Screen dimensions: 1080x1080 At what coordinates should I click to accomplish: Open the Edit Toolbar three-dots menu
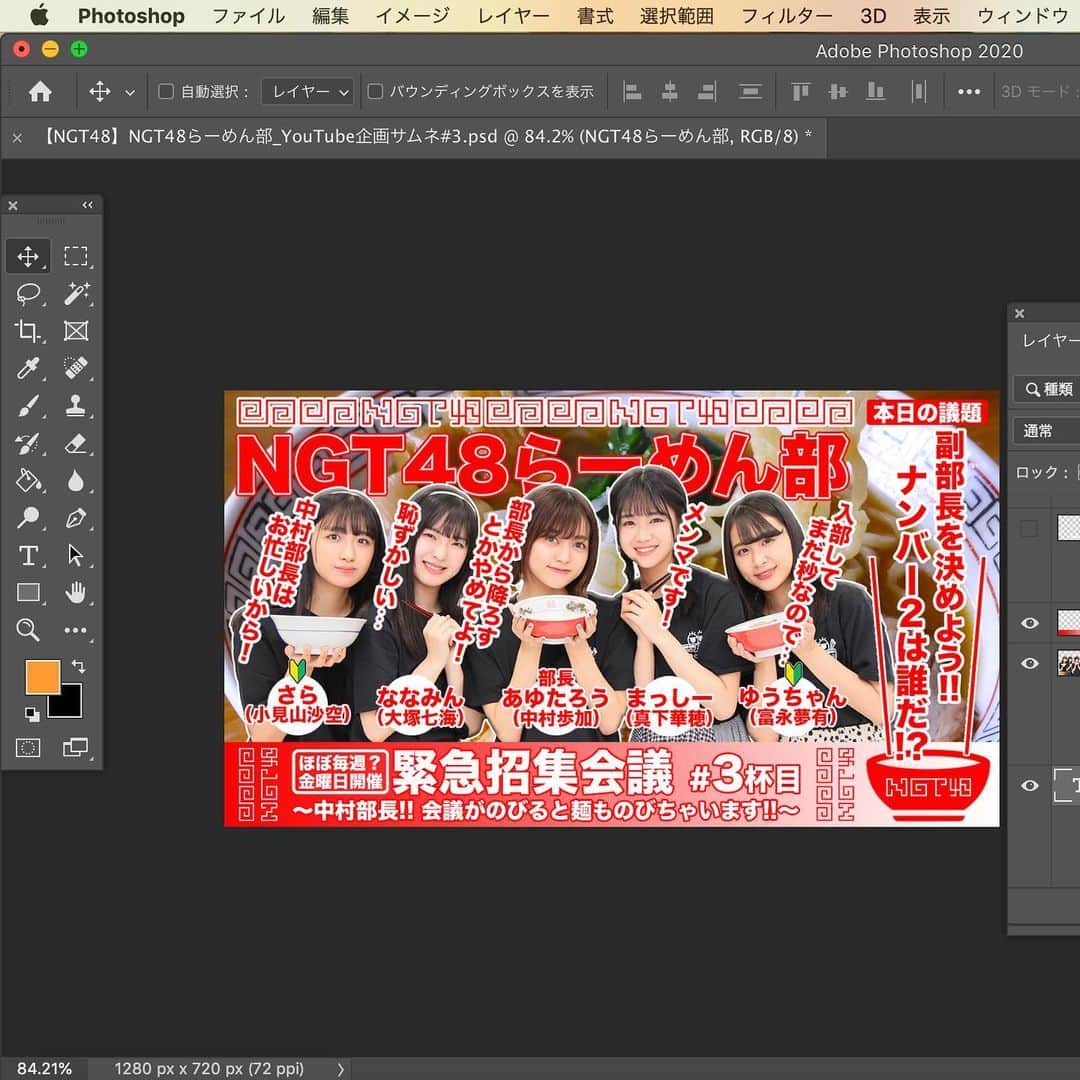(x=76, y=630)
